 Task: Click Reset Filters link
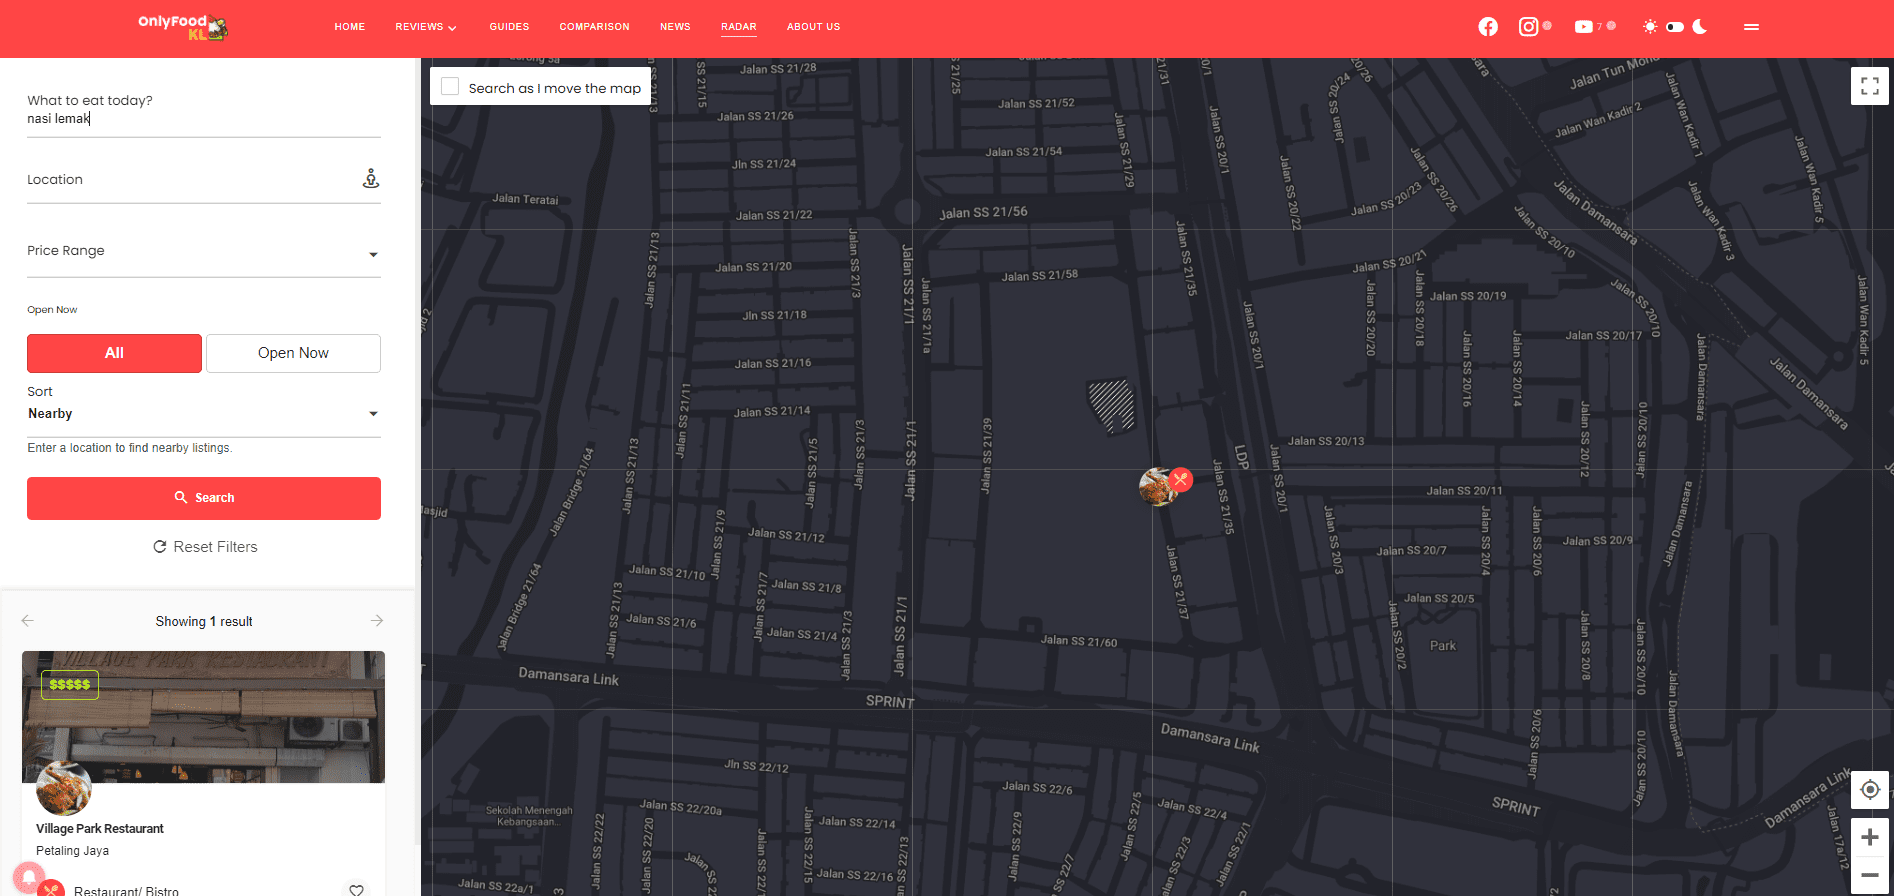click(205, 547)
